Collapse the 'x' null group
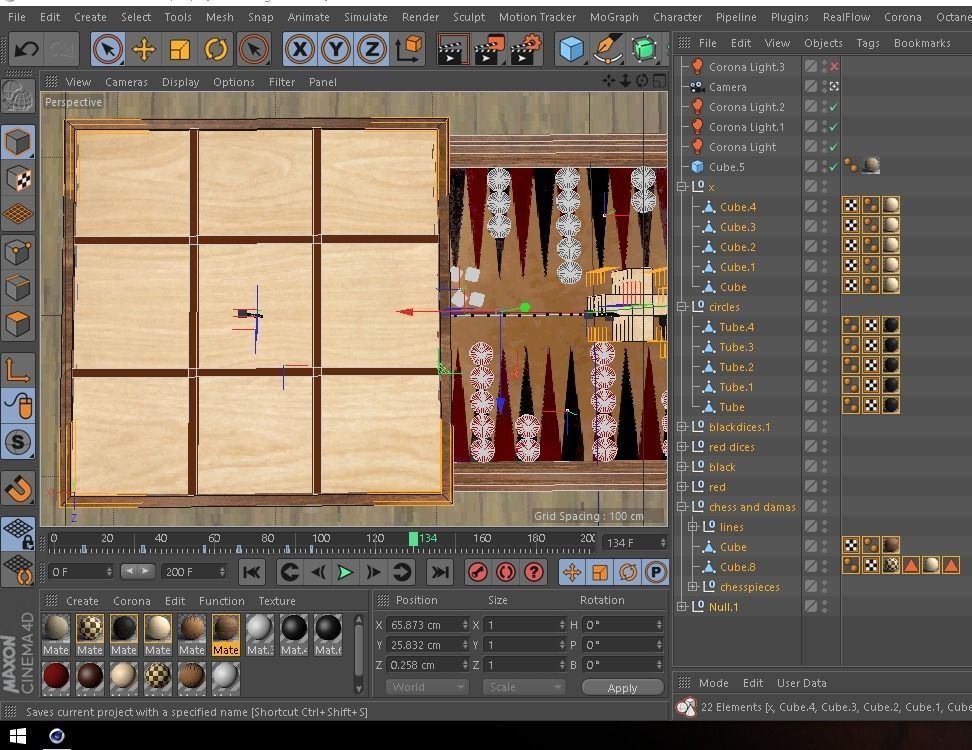Viewport: 972px width, 750px height. pos(682,187)
